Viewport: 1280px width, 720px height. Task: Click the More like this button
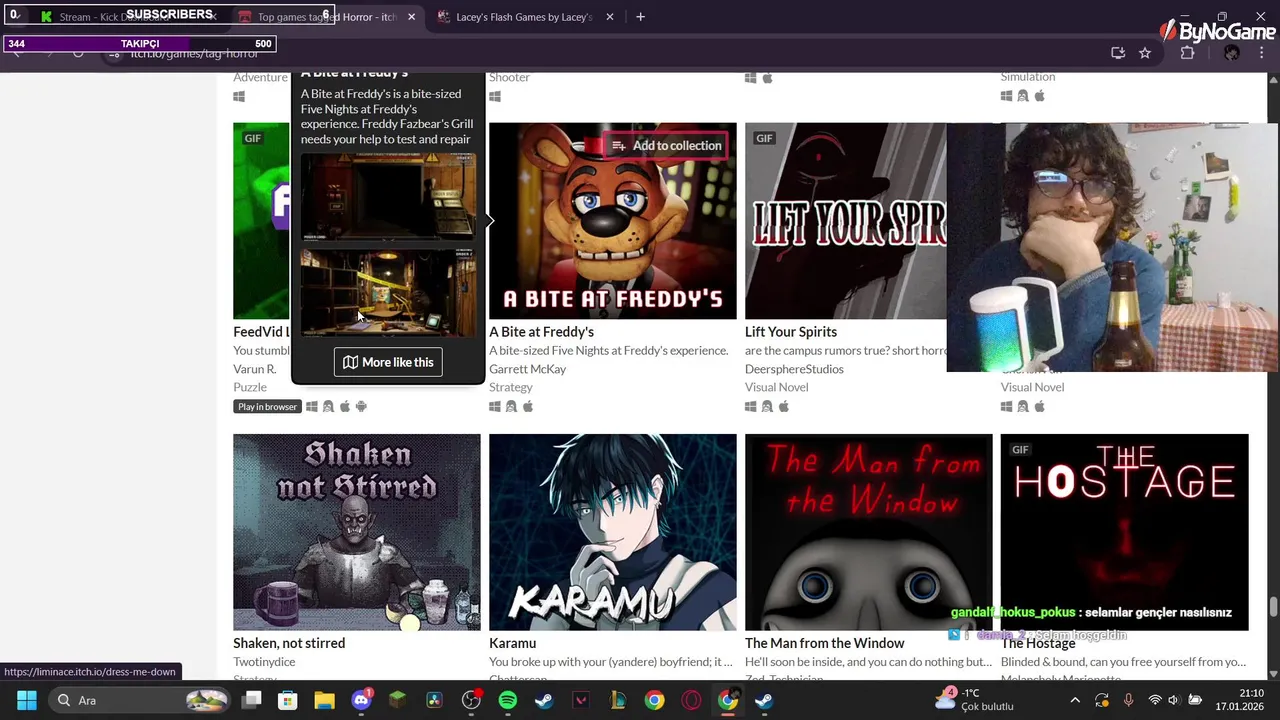pos(388,362)
